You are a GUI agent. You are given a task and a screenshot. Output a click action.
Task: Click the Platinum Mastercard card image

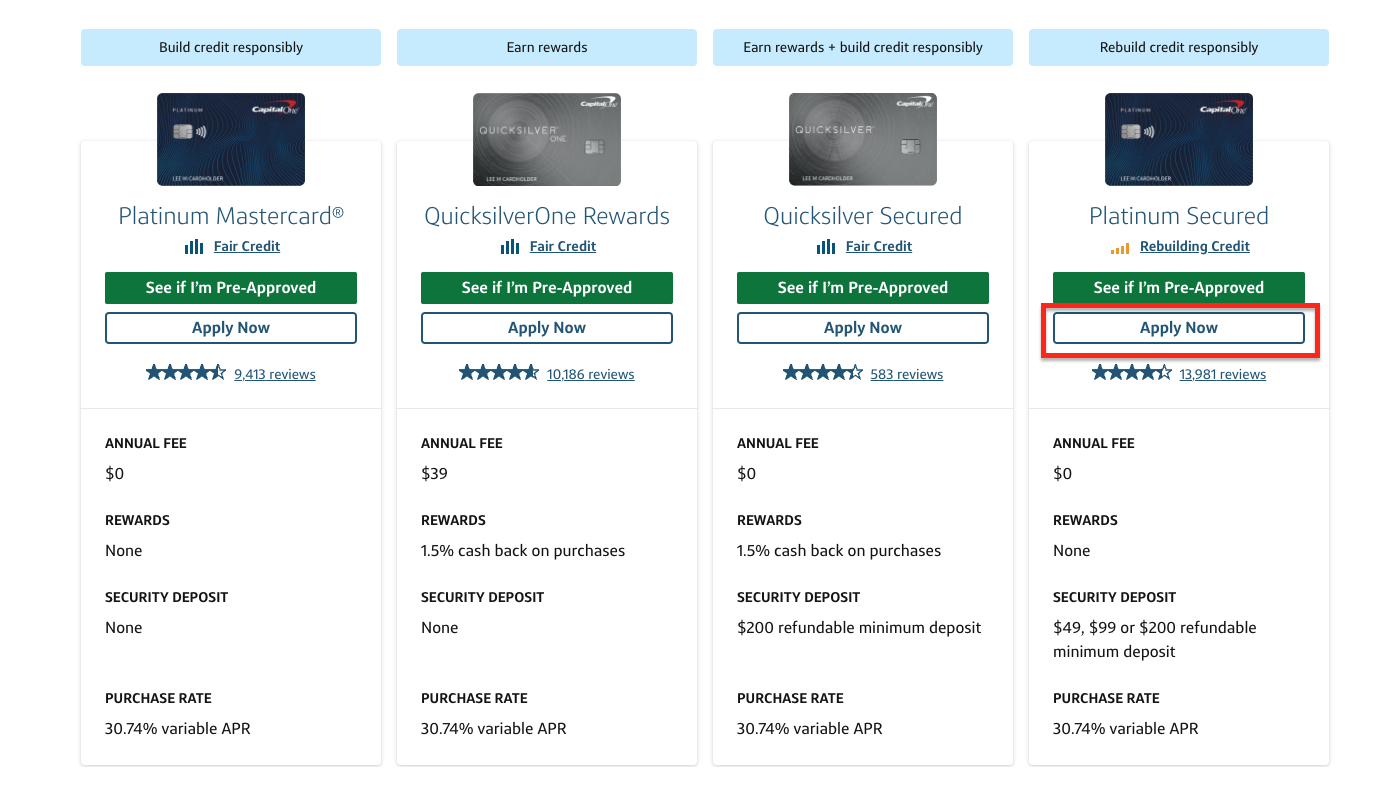[231, 139]
